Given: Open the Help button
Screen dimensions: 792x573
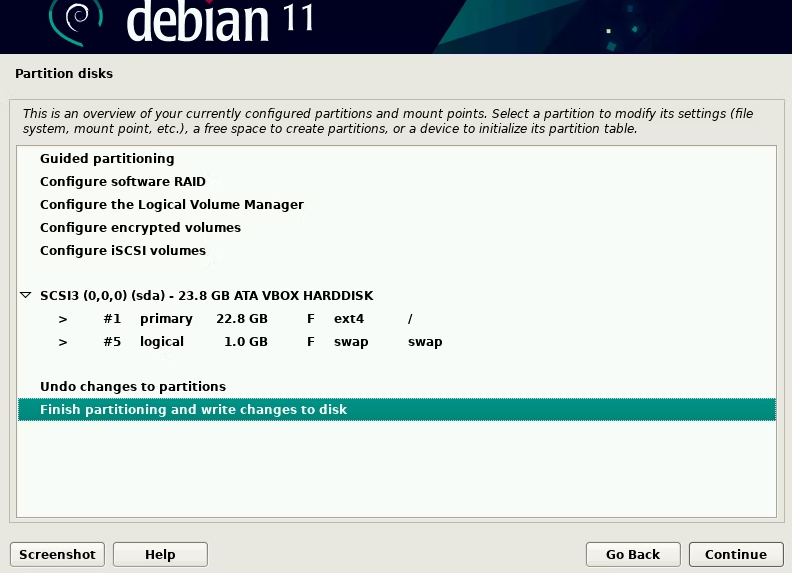Looking at the screenshot, I should point(160,554).
